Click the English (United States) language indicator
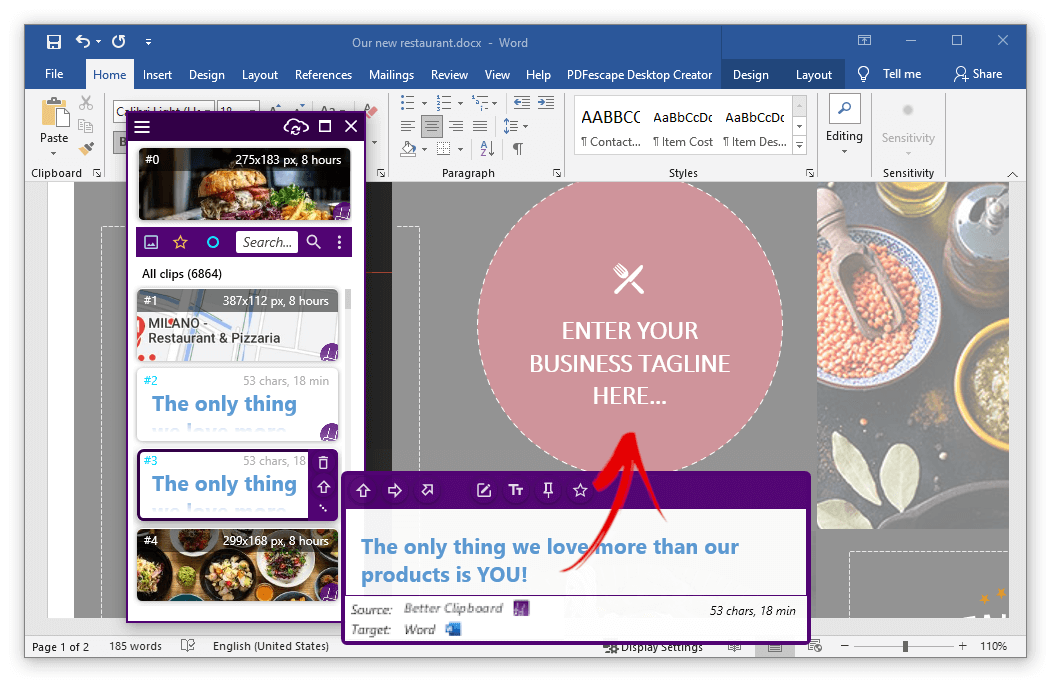Image resolution: width=1051 pixels, height=682 pixels. pos(271,646)
